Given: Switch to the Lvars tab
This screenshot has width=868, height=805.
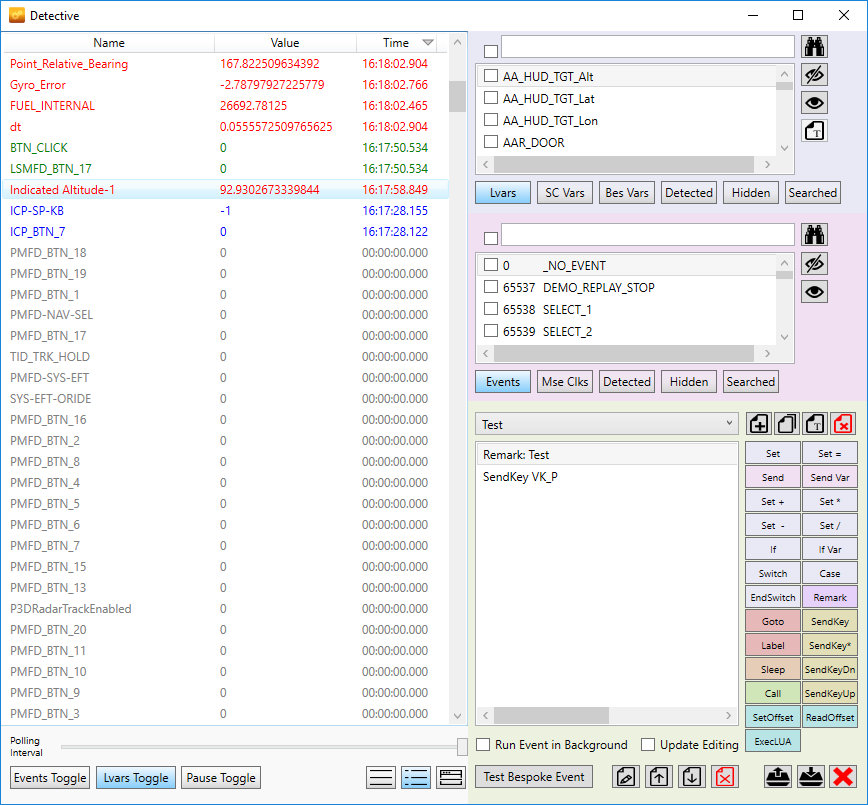Looking at the screenshot, I should coord(503,193).
